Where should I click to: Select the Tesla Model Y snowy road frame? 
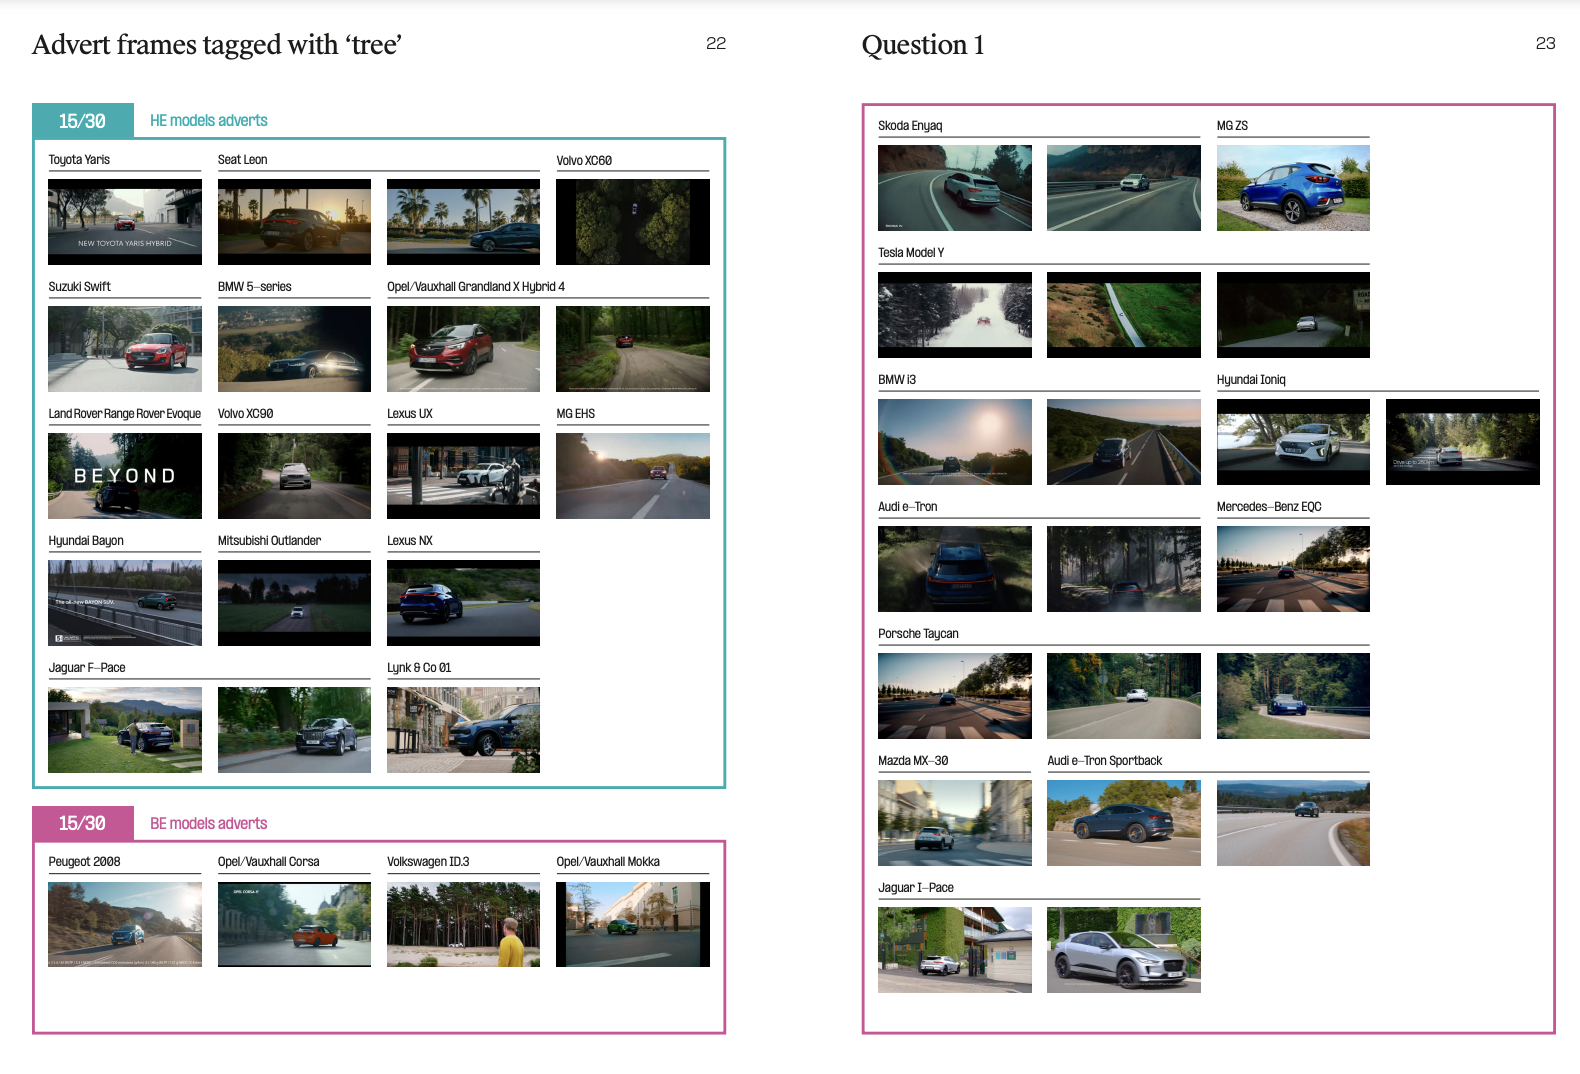coord(955,315)
